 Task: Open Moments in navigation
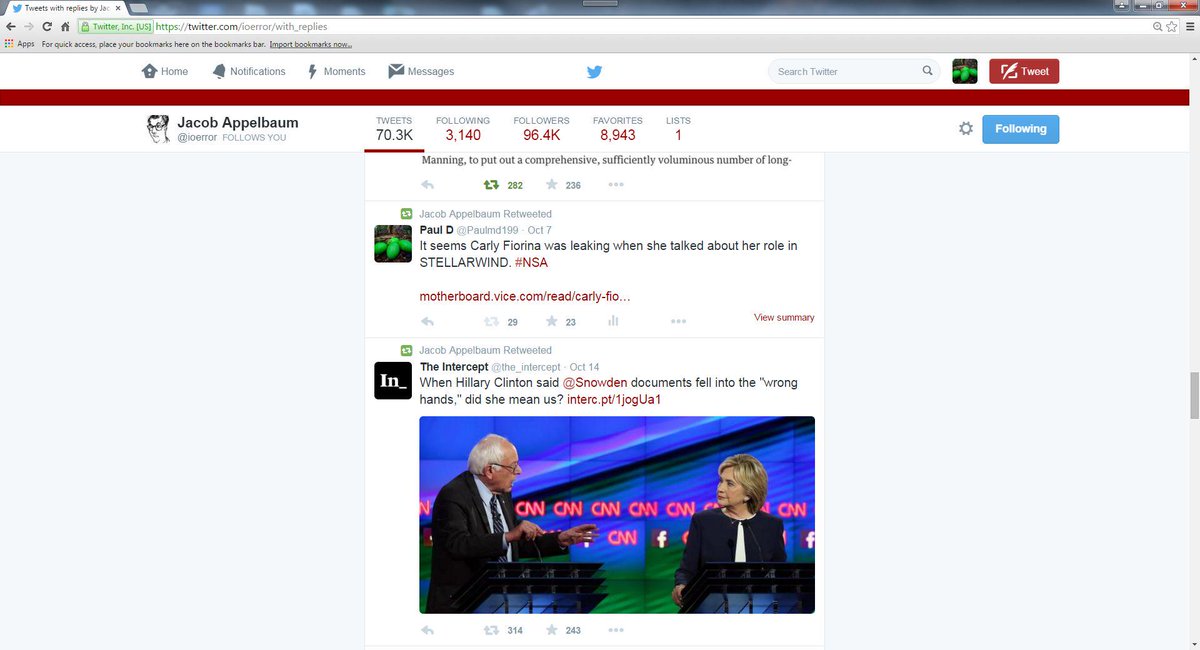(336, 71)
